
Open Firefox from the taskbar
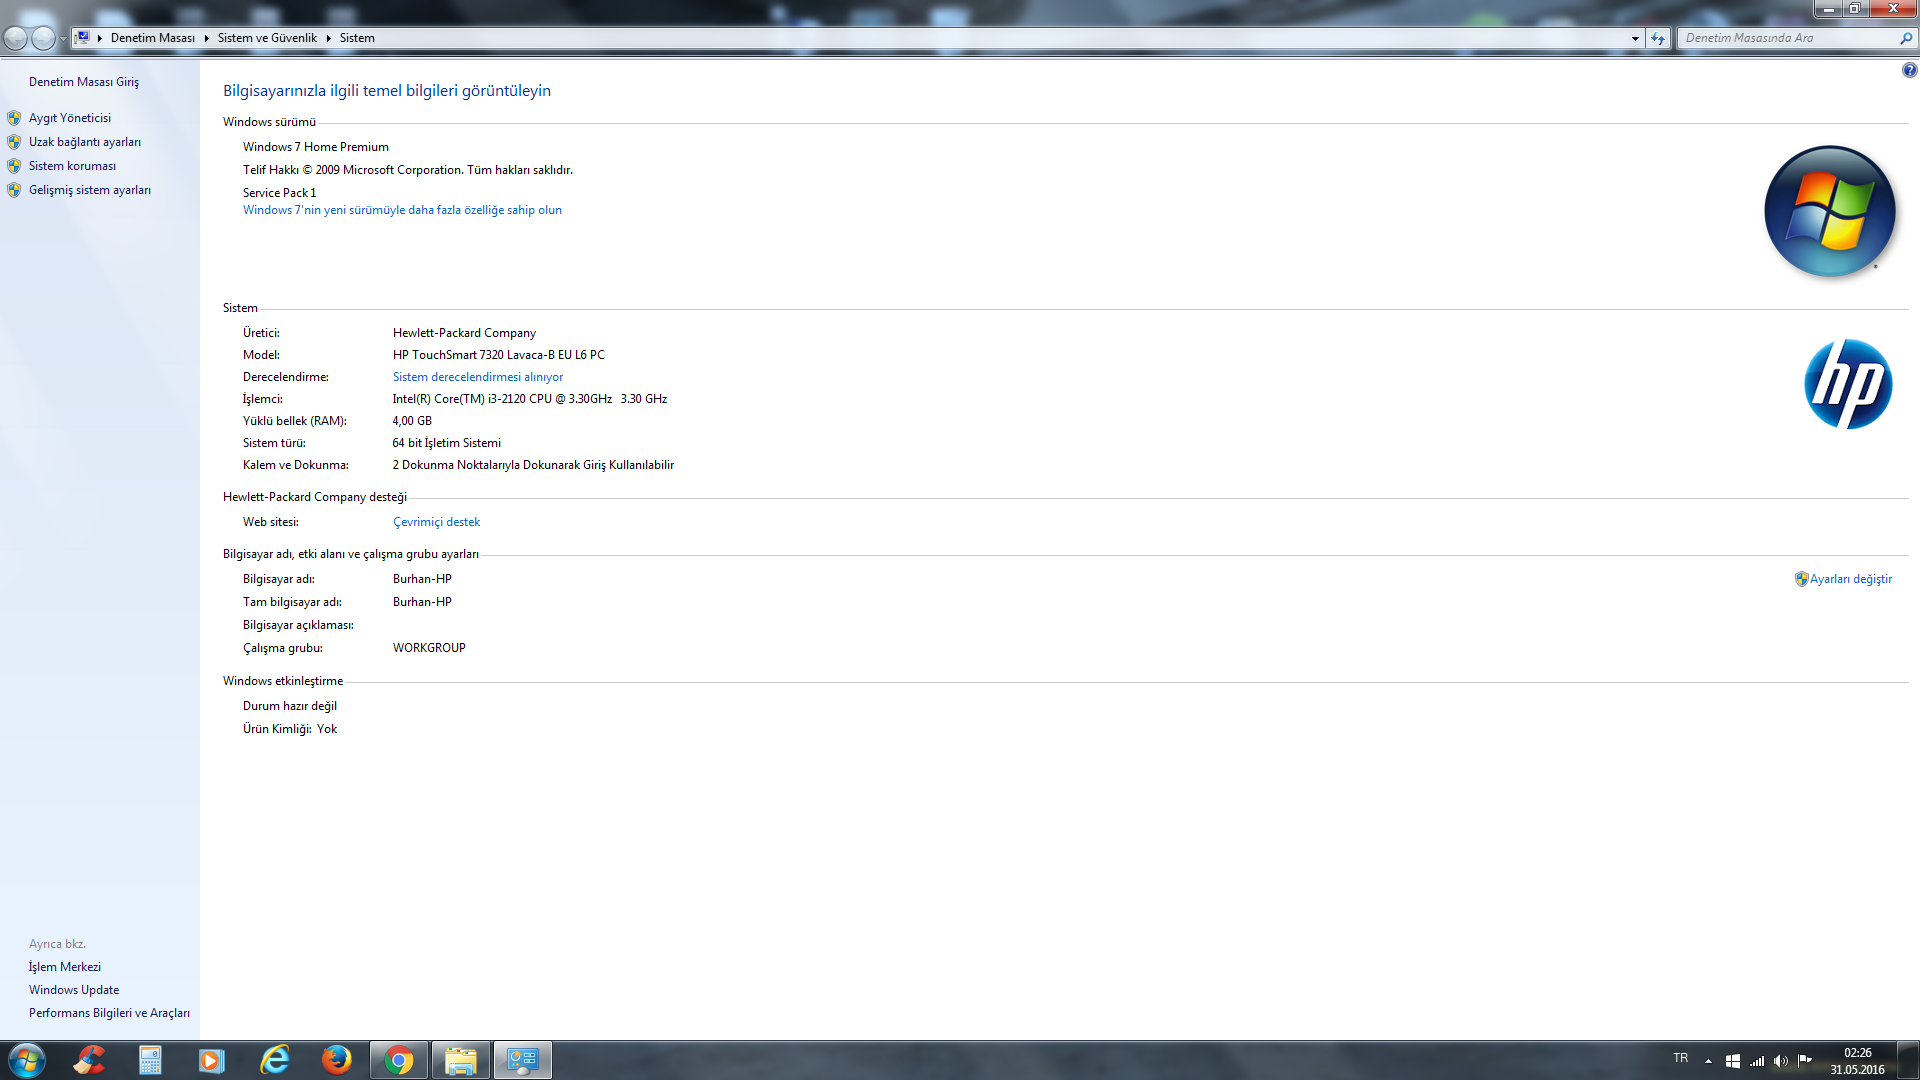[x=336, y=1060]
